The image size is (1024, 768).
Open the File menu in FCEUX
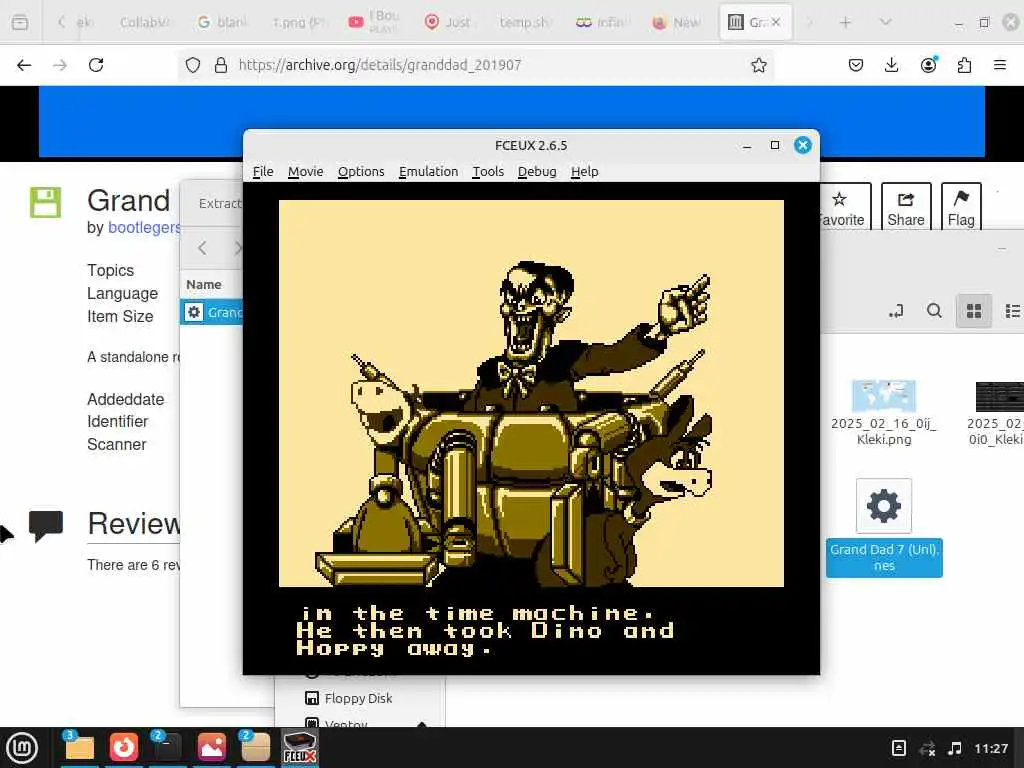tap(263, 172)
